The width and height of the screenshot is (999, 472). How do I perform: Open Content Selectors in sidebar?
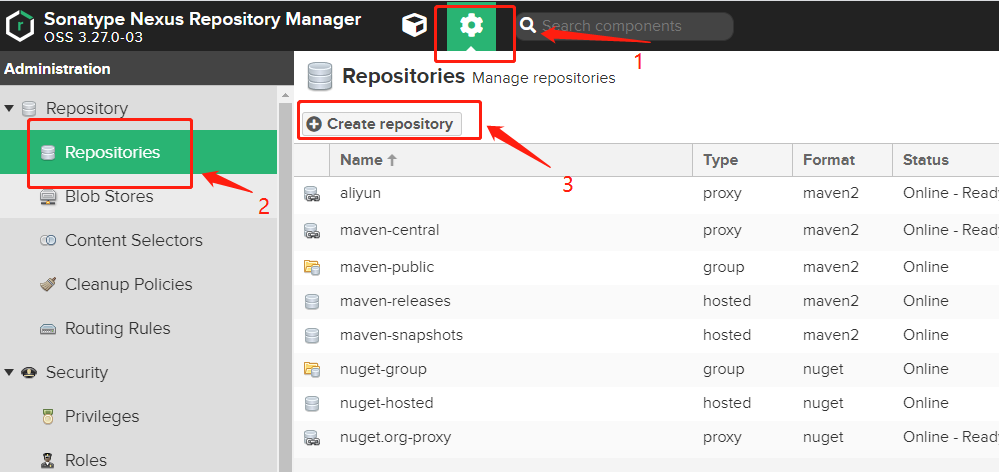point(138,240)
